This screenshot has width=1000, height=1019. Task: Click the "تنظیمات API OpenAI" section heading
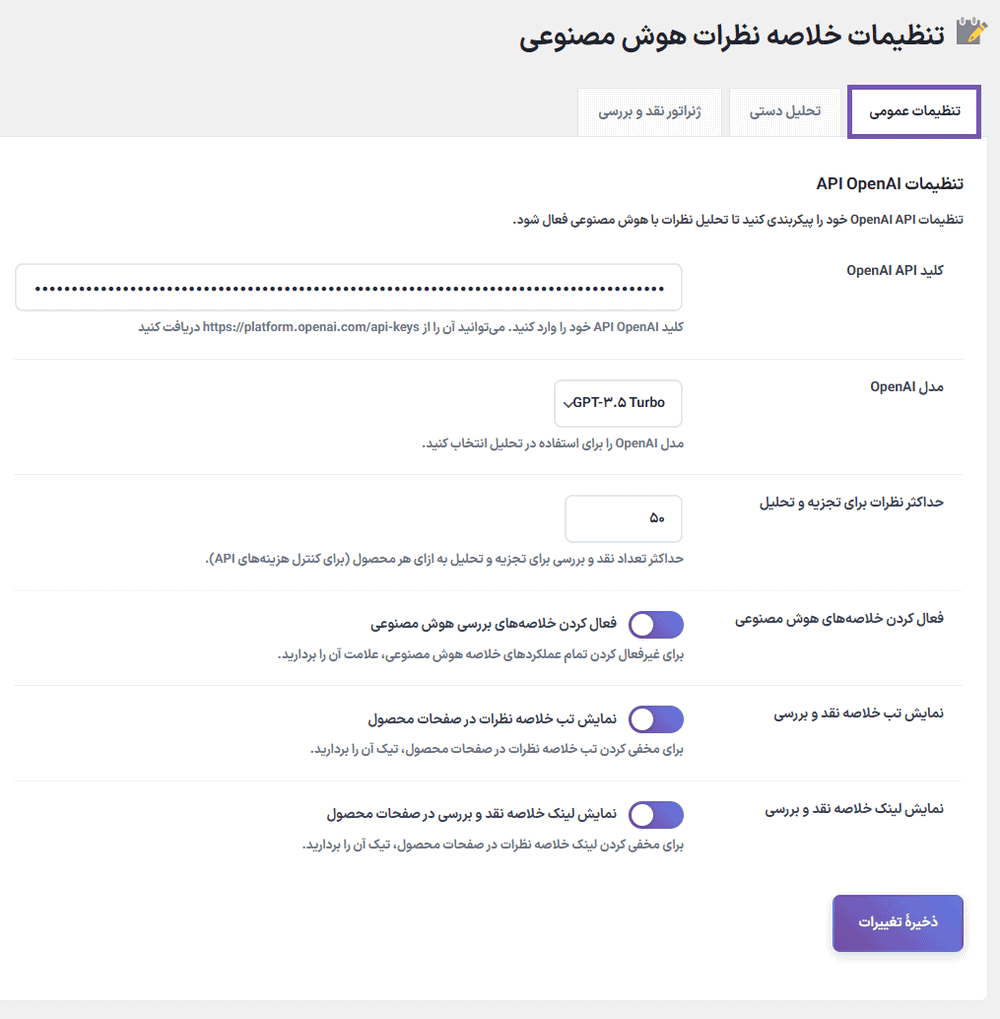tap(890, 183)
